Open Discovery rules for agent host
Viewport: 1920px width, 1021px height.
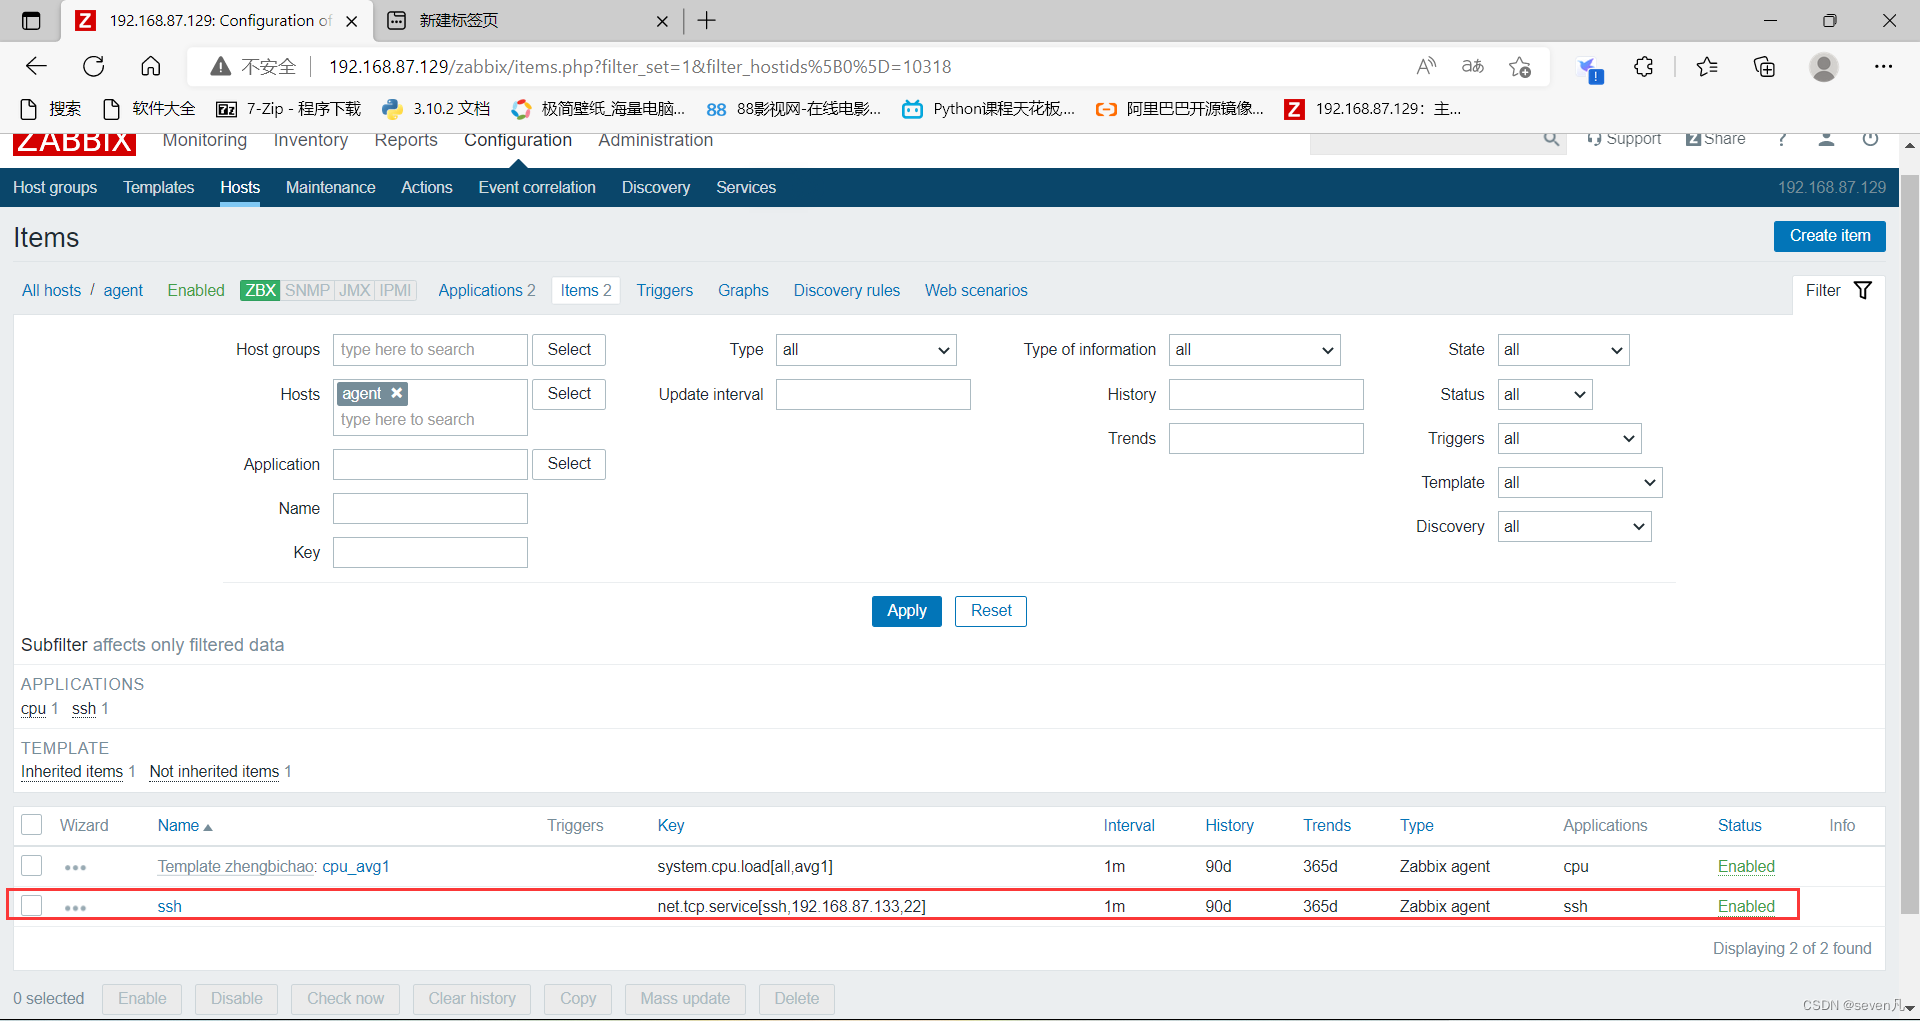(x=847, y=290)
